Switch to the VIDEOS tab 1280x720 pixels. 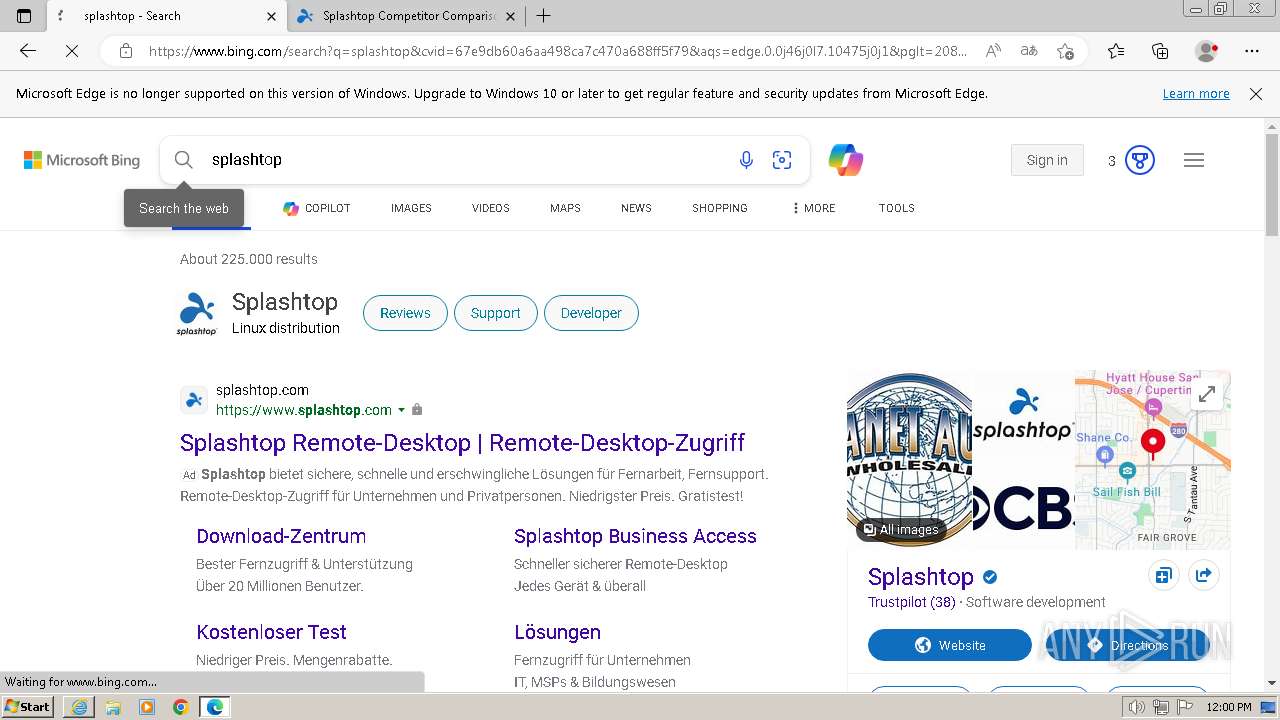point(491,208)
